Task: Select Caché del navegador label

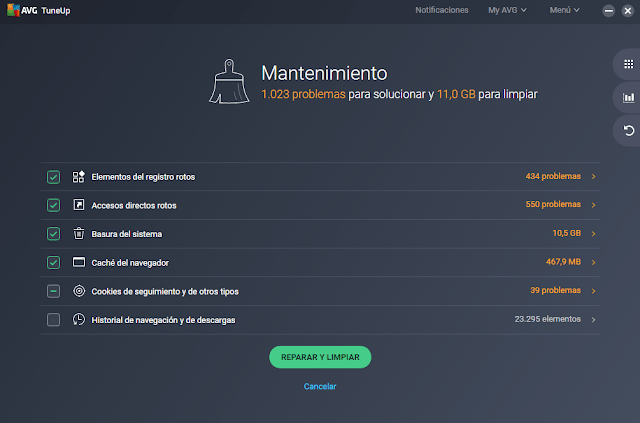Action: (x=130, y=263)
